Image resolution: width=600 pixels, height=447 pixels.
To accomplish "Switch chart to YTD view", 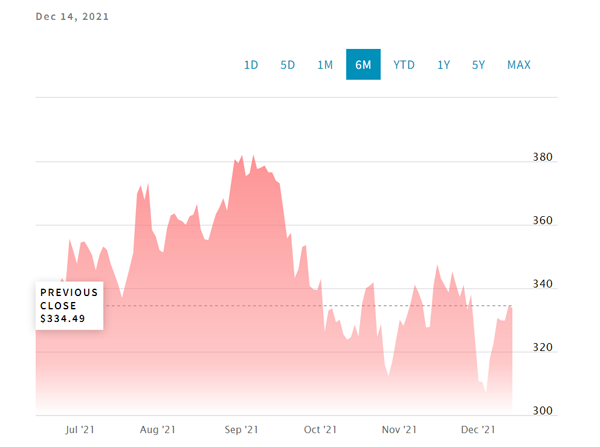I will [404, 65].
